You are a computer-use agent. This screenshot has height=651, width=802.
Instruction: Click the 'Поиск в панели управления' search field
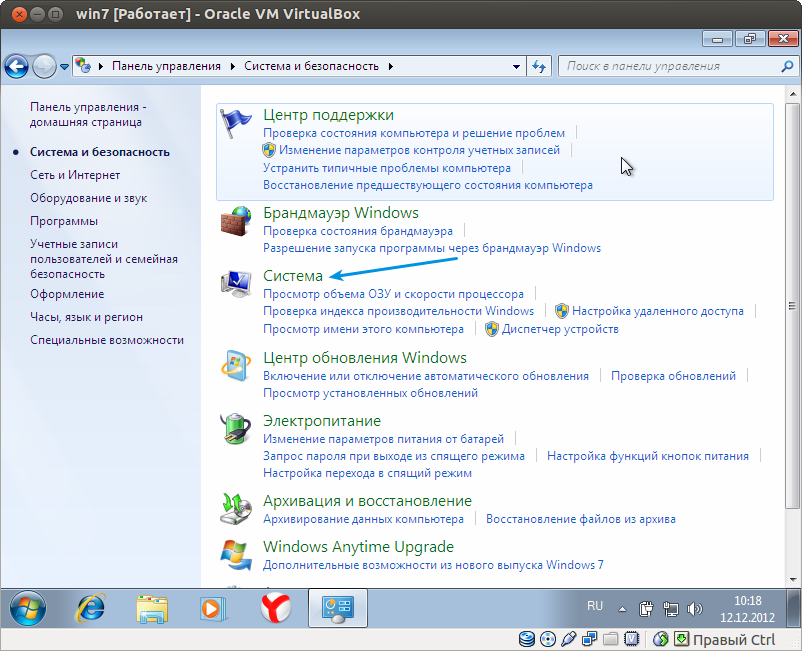(x=678, y=66)
